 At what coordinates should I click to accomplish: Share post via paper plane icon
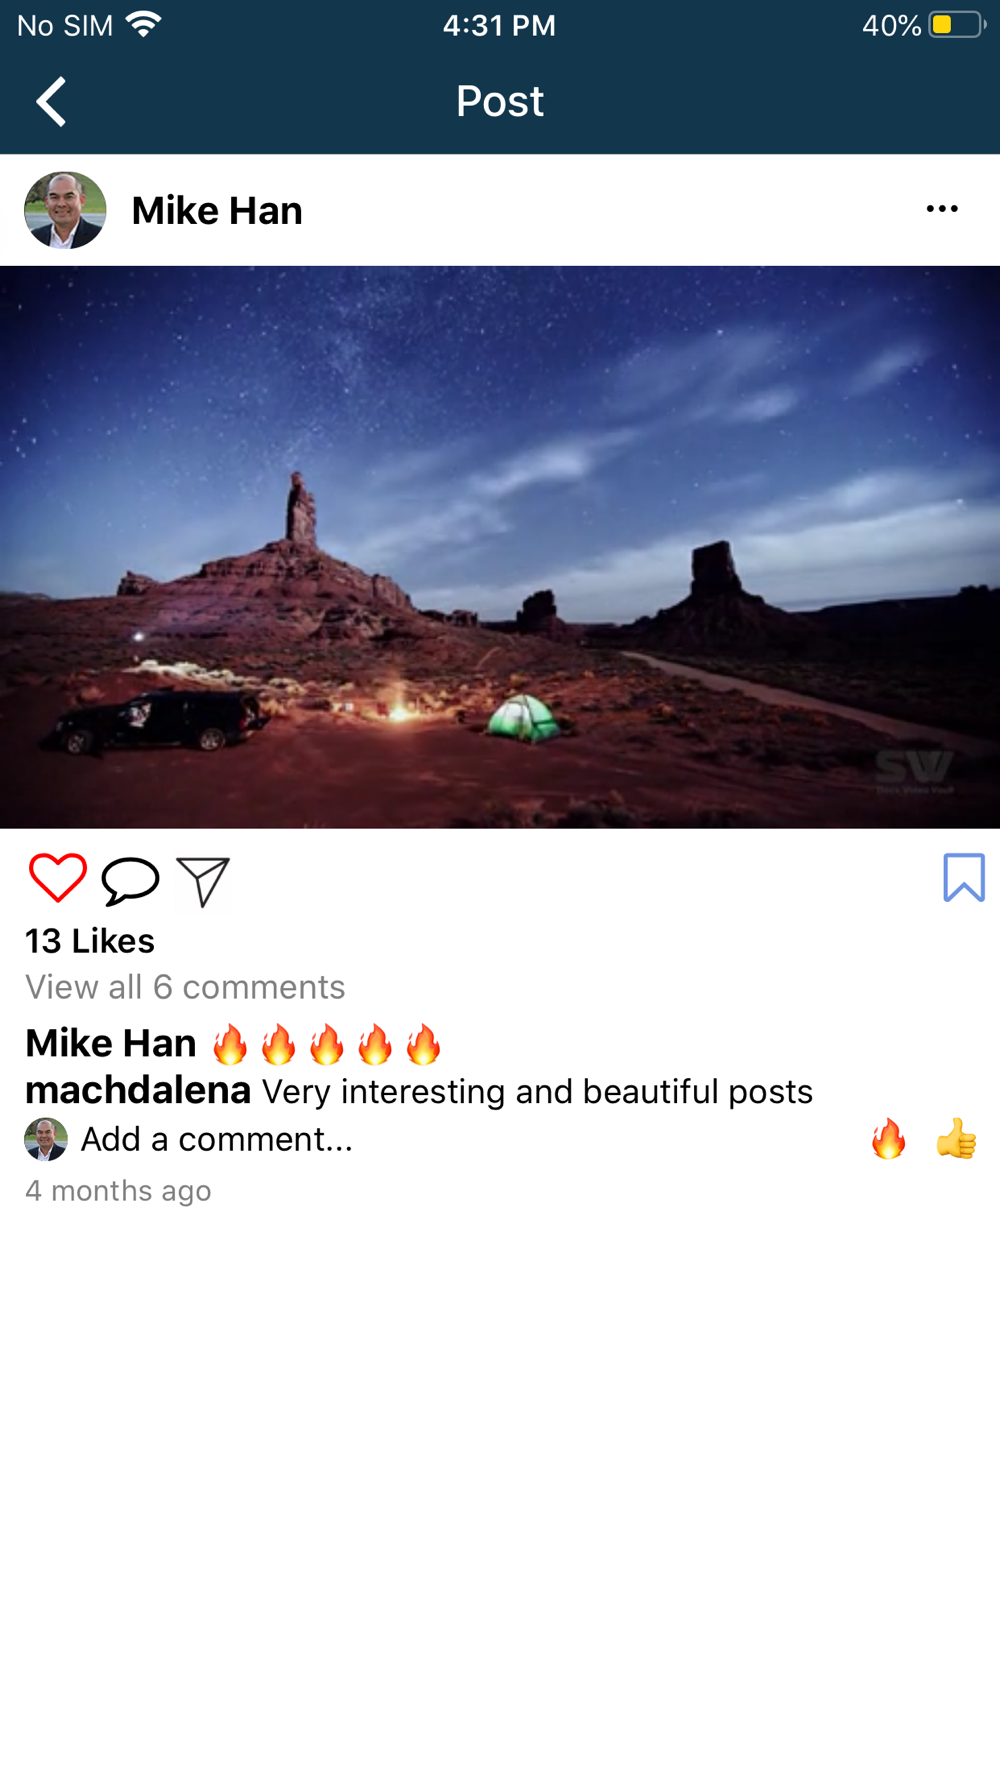point(203,882)
